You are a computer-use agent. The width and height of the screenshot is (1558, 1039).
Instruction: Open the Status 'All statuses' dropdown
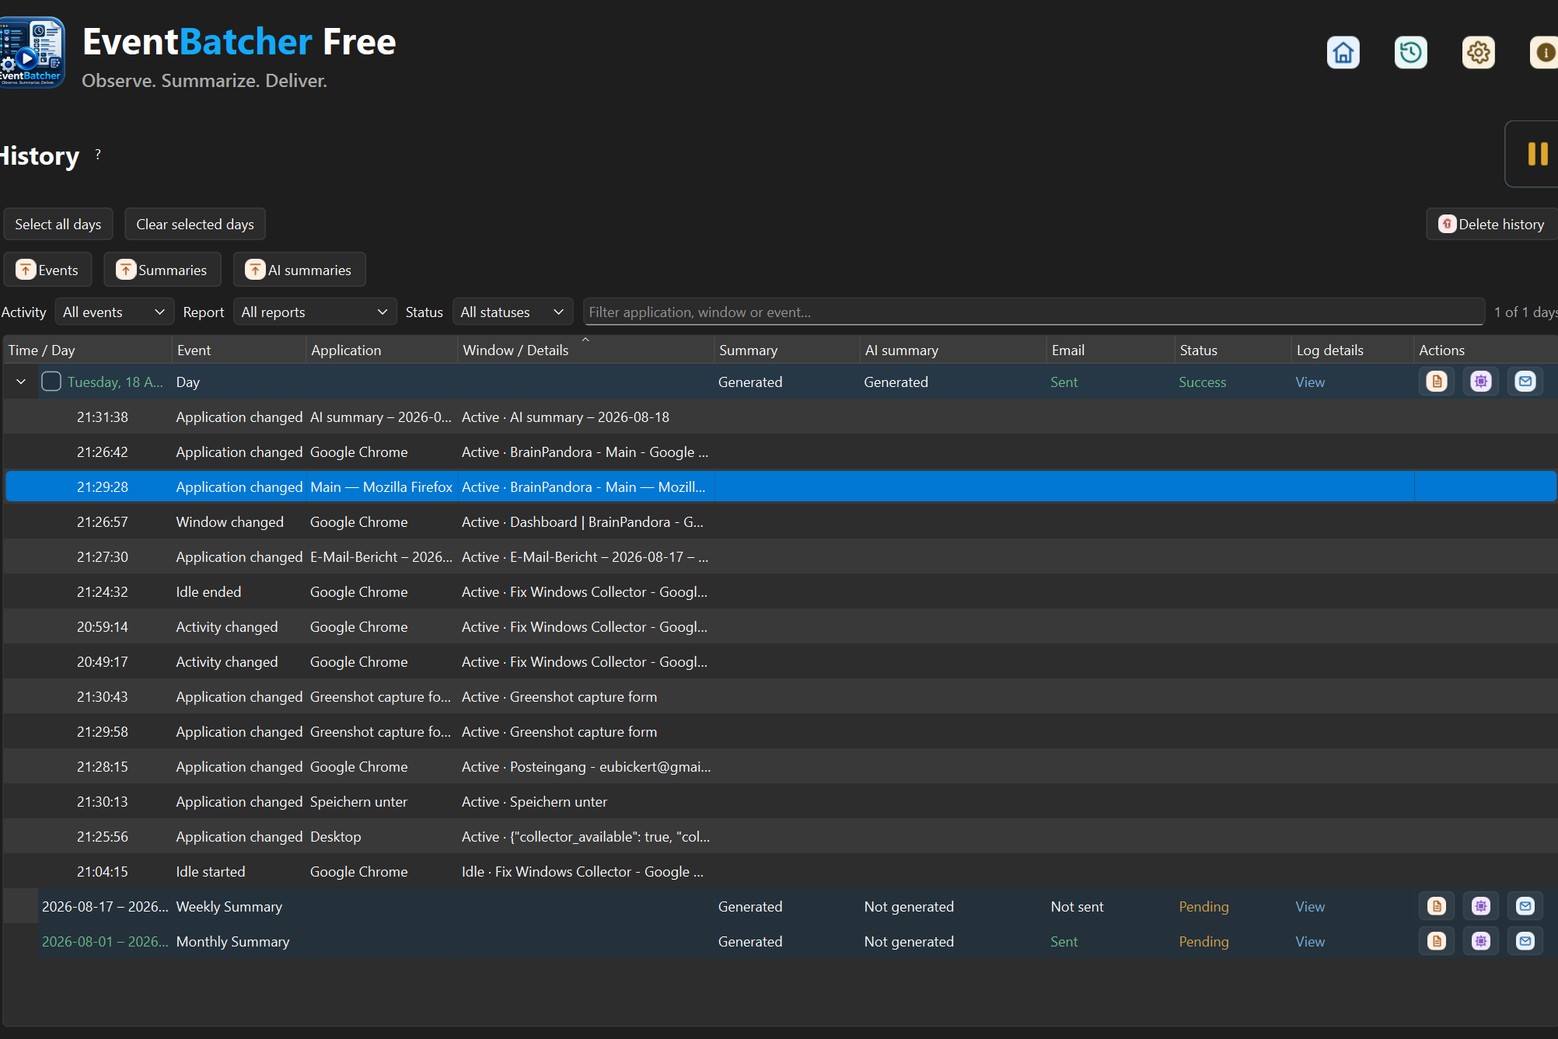tap(513, 312)
